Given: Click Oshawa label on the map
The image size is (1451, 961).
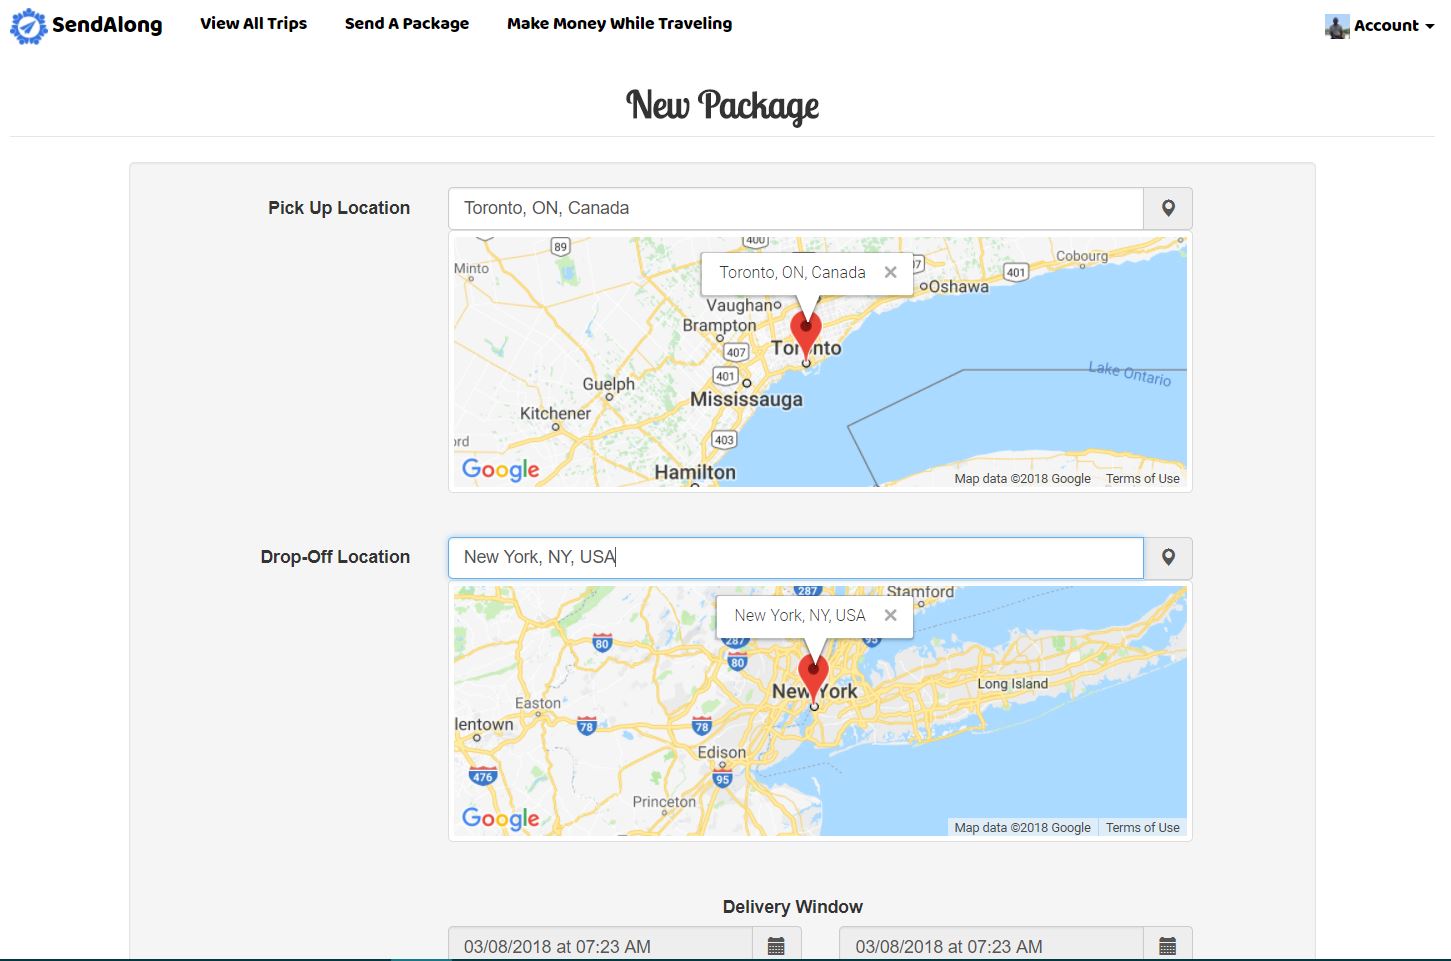Looking at the screenshot, I should coord(959,287).
